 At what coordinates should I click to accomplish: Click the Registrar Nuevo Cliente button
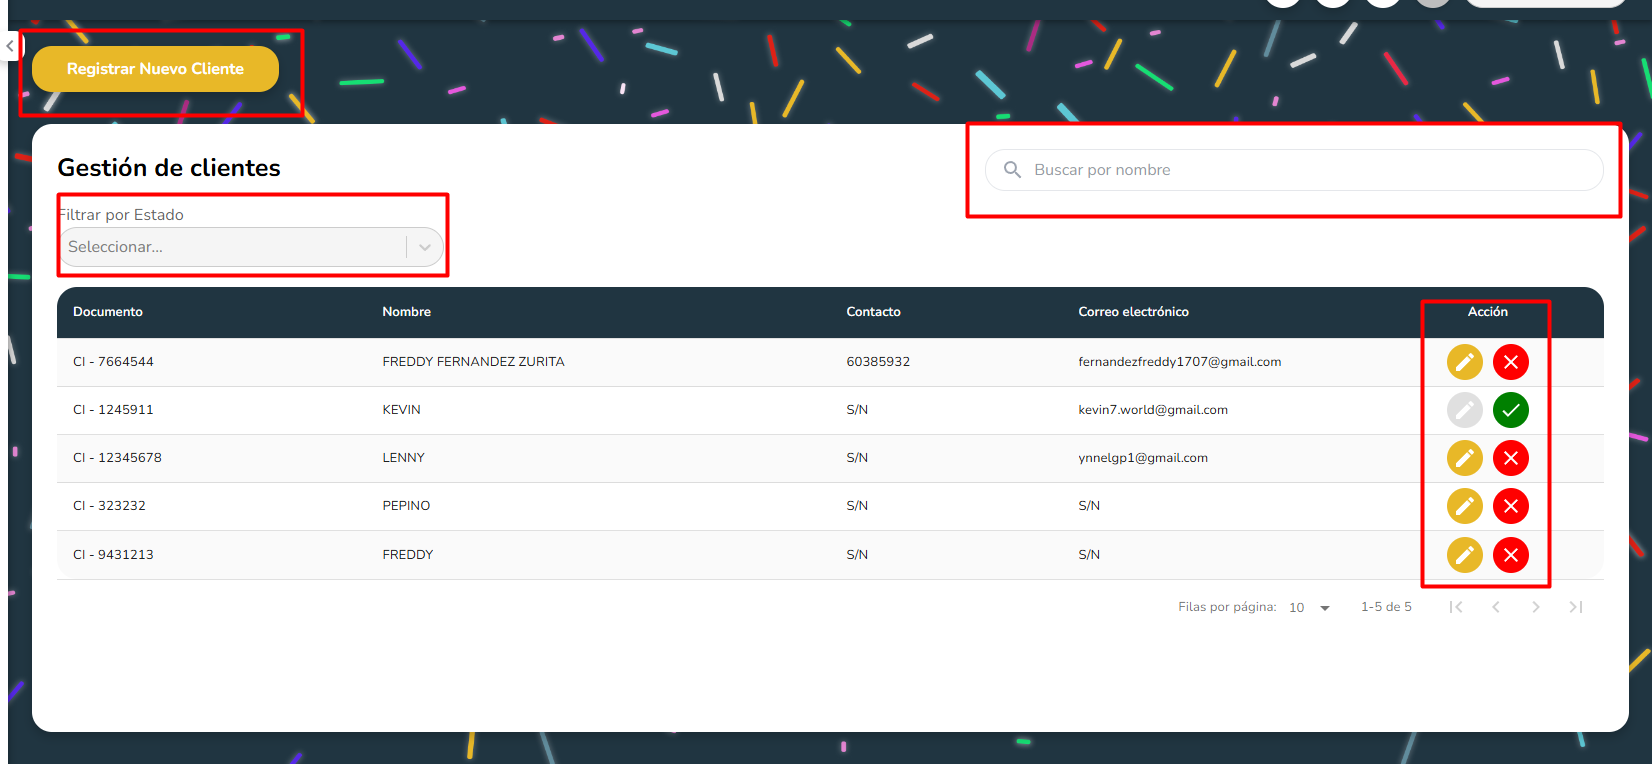tap(155, 69)
